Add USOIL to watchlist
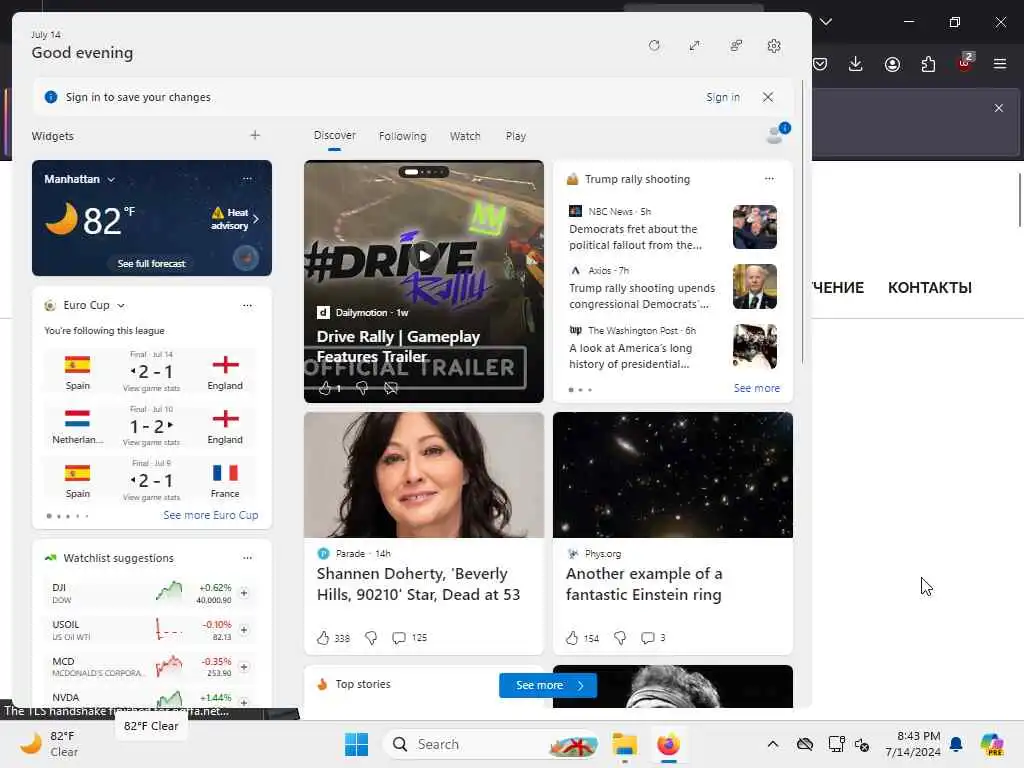This screenshot has width=1024, height=768. [244, 630]
